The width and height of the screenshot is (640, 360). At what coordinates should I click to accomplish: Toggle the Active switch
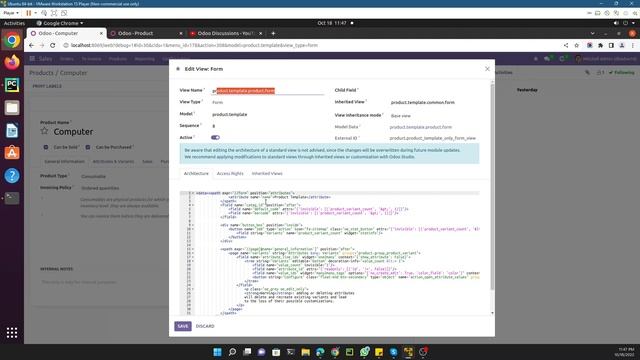[x=215, y=138]
